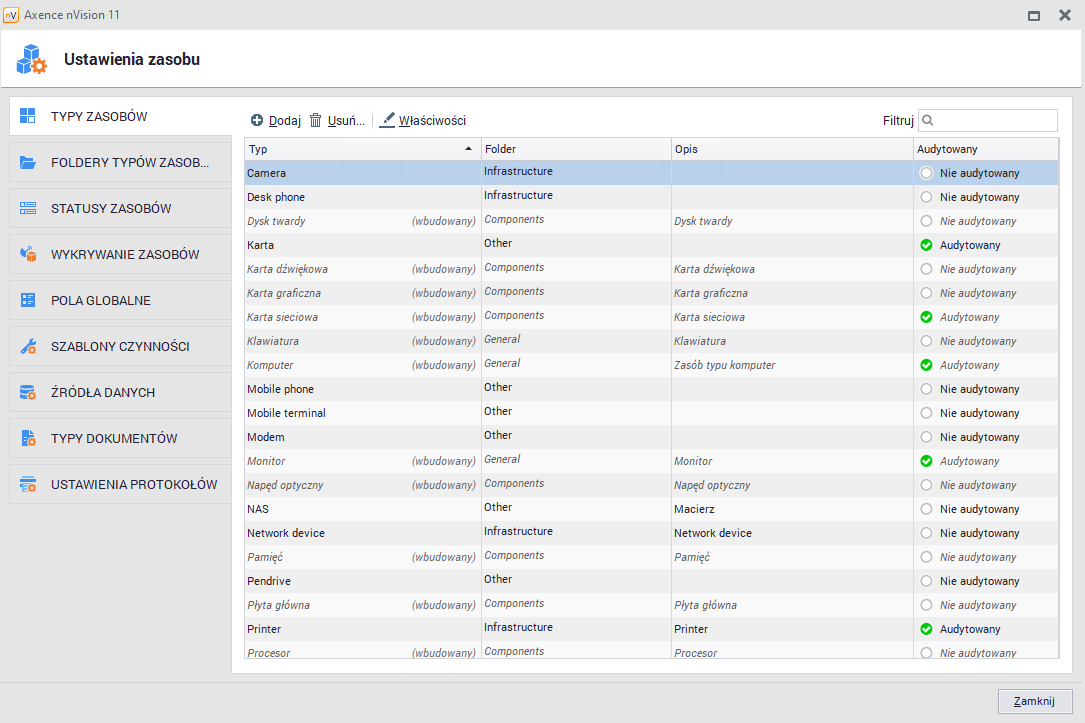The width and height of the screenshot is (1085, 723).
Task: Click the Statusy zasobów sidebar icon
Action: (x=28, y=208)
